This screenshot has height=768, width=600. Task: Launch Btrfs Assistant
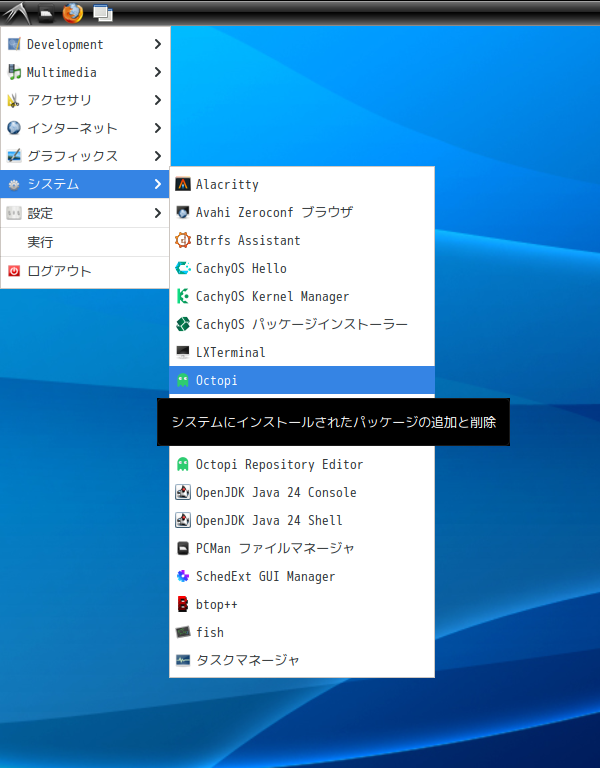(302, 240)
